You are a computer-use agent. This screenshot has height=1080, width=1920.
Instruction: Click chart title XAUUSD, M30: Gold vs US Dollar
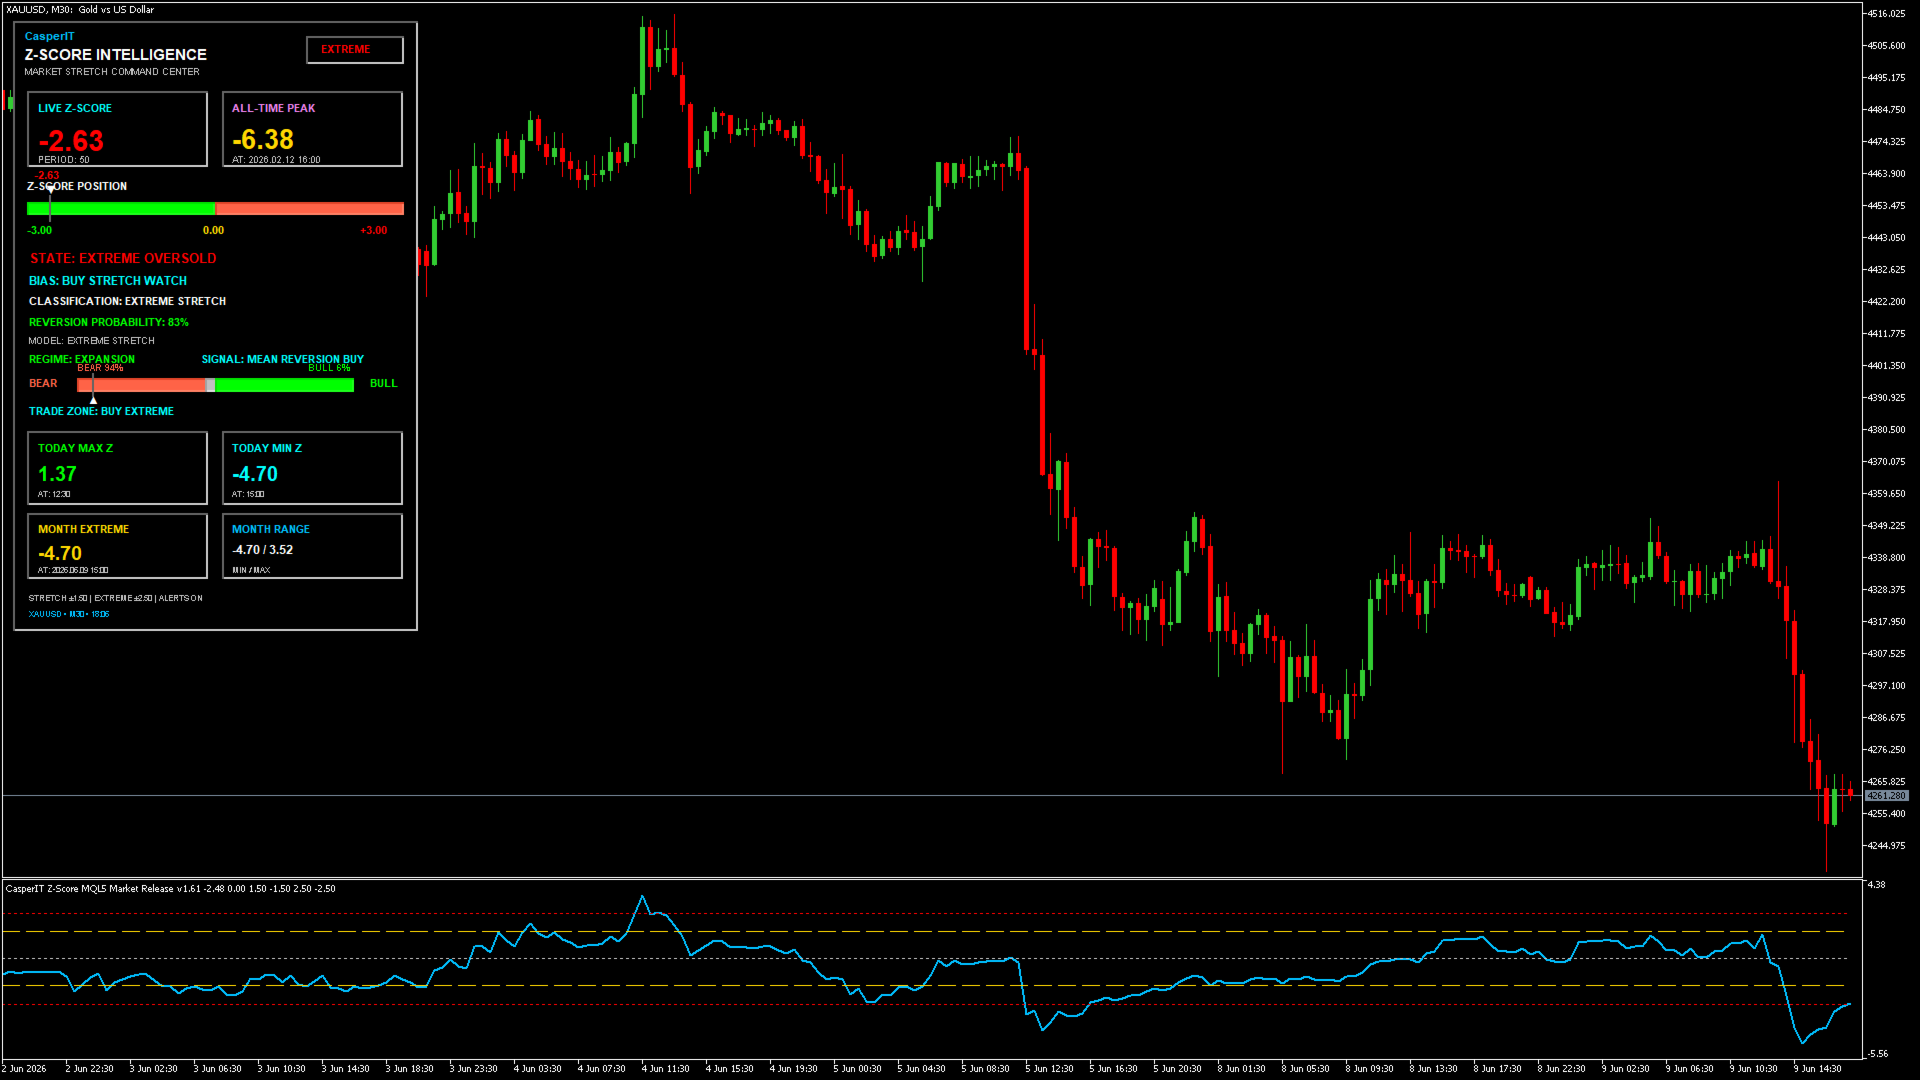coord(80,10)
